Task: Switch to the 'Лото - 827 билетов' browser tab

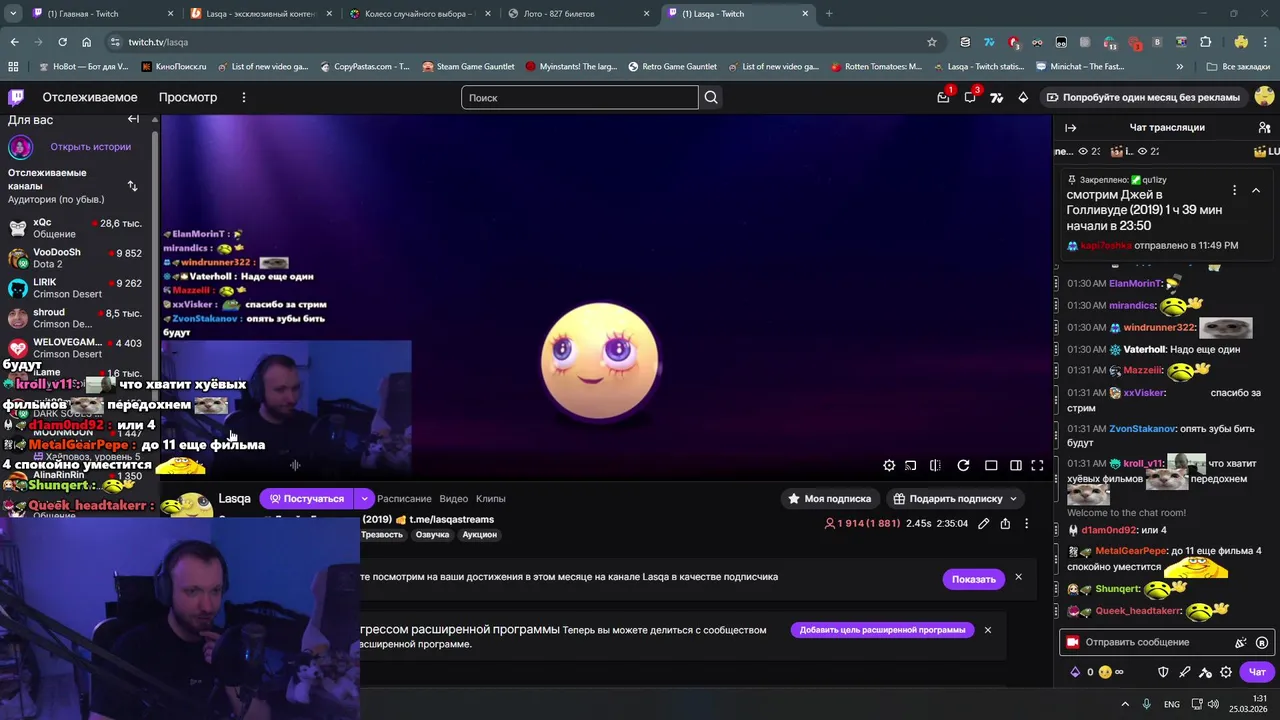Action: (578, 14)
